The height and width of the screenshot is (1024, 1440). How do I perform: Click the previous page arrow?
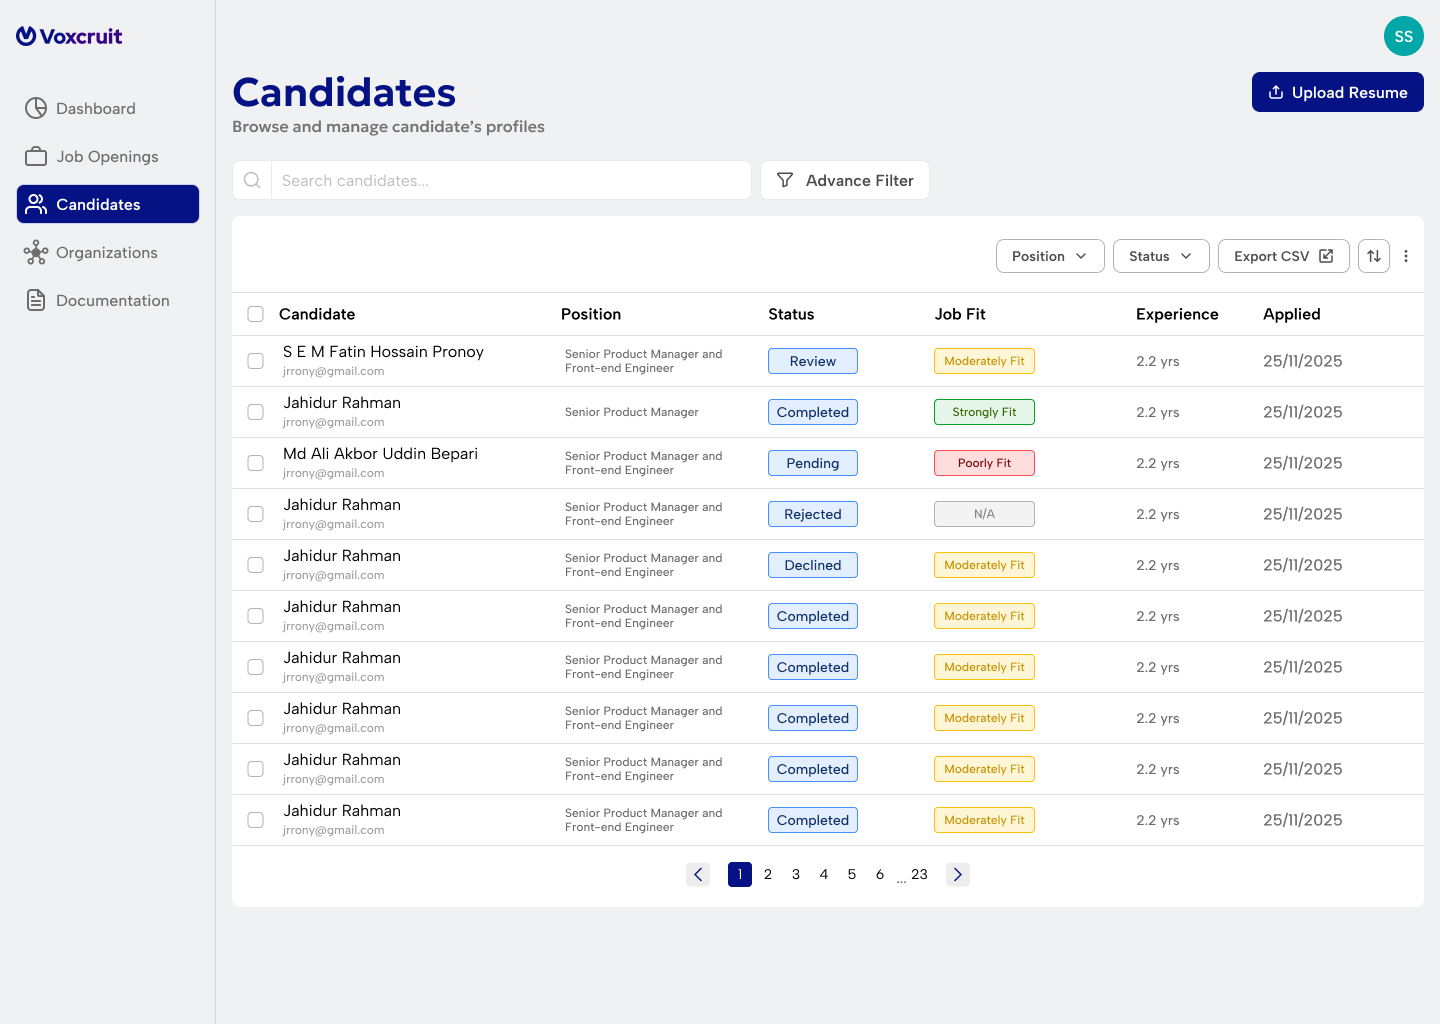(x=698, y=874)
